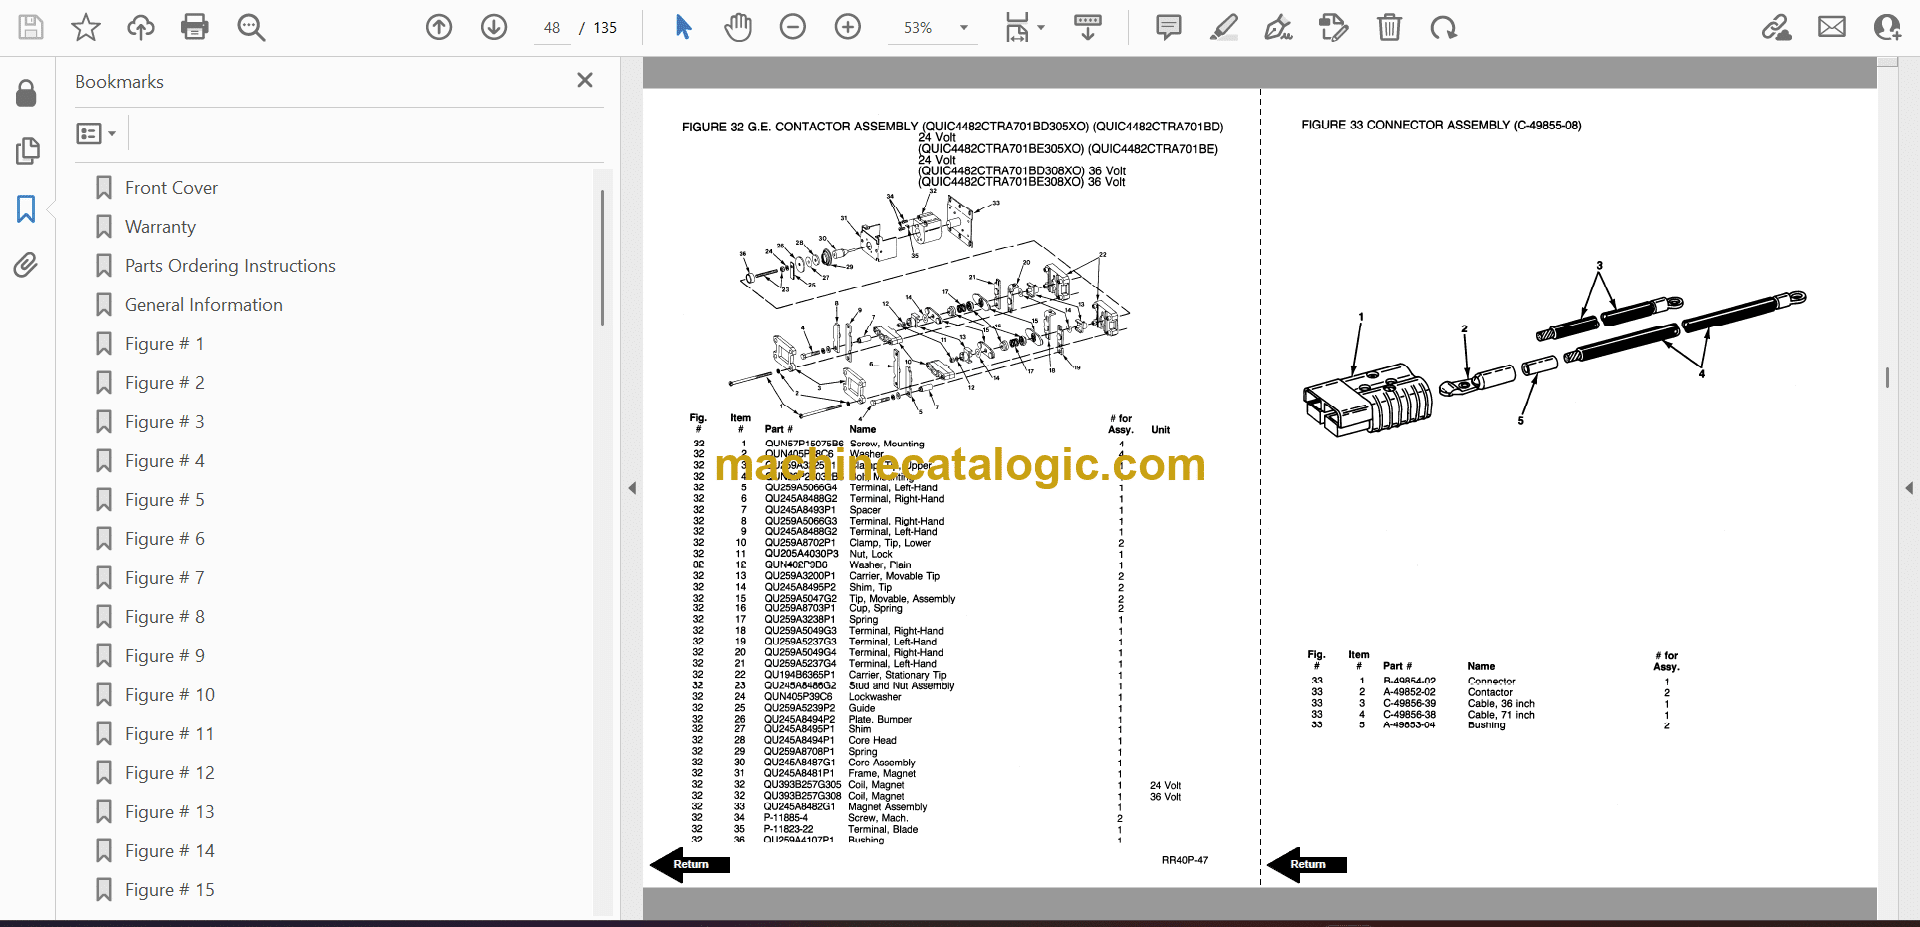Click the bookmarks panel scrollbar thumb
Screen dimensions: 1920x927
coord(602,257)
